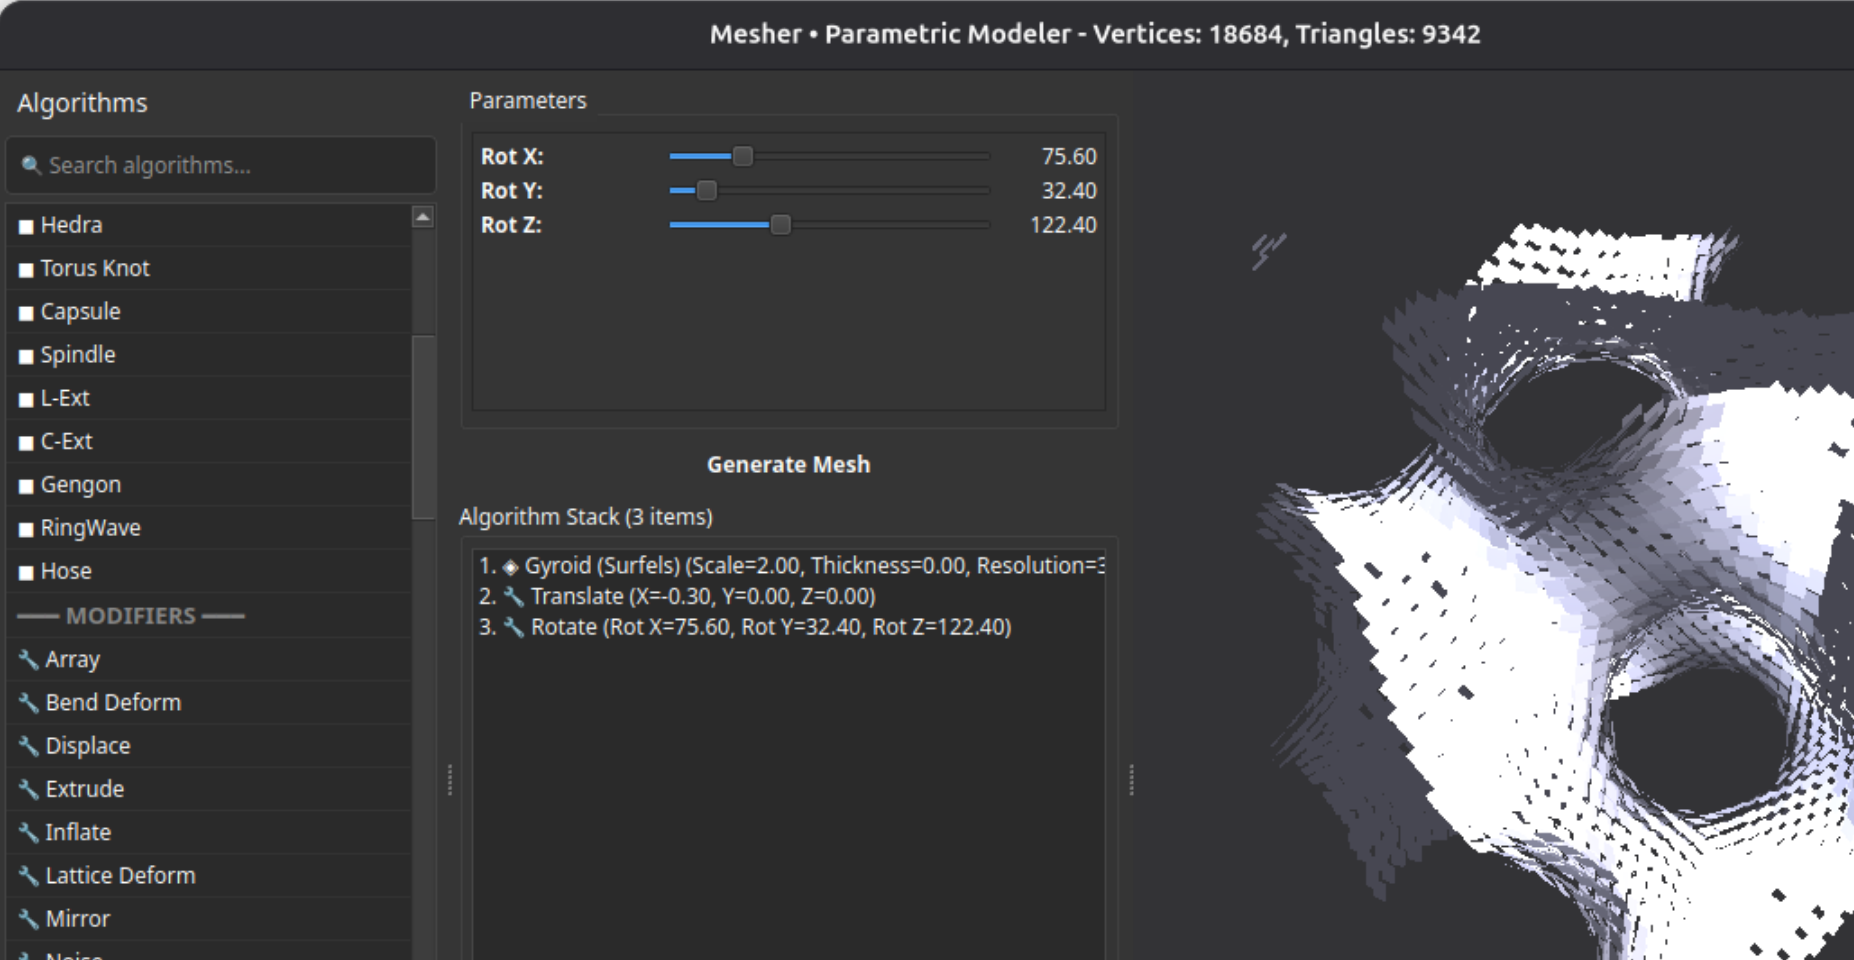
Task: Toggle the Capsule shape checkbox
Action: [26, 311]
